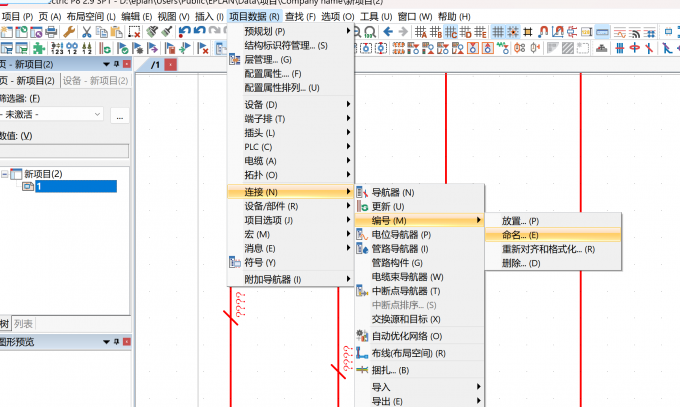Click the update connections icon in toolbar
The image size is (680, 407).
pos(105,48)
